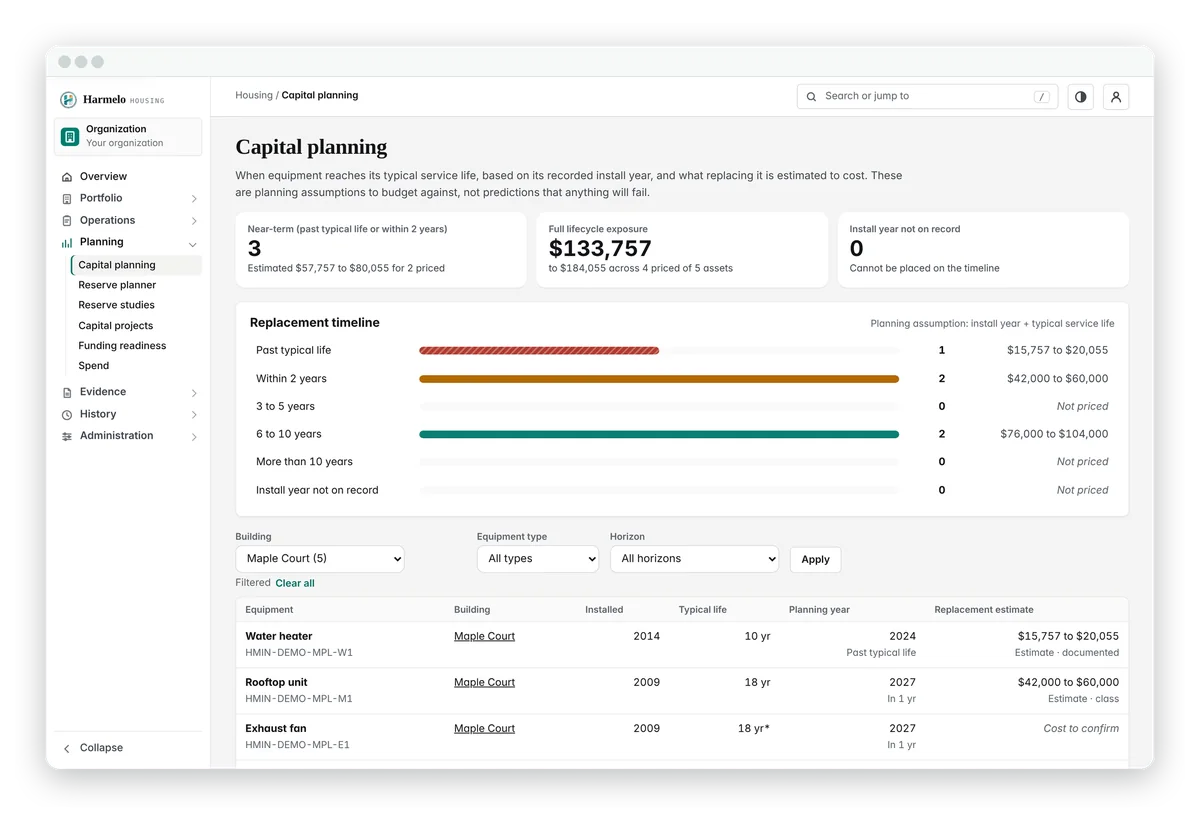Open Maple Court link in Water heater row
This screenshot has width=1200, height=815.
click(484, 636)
